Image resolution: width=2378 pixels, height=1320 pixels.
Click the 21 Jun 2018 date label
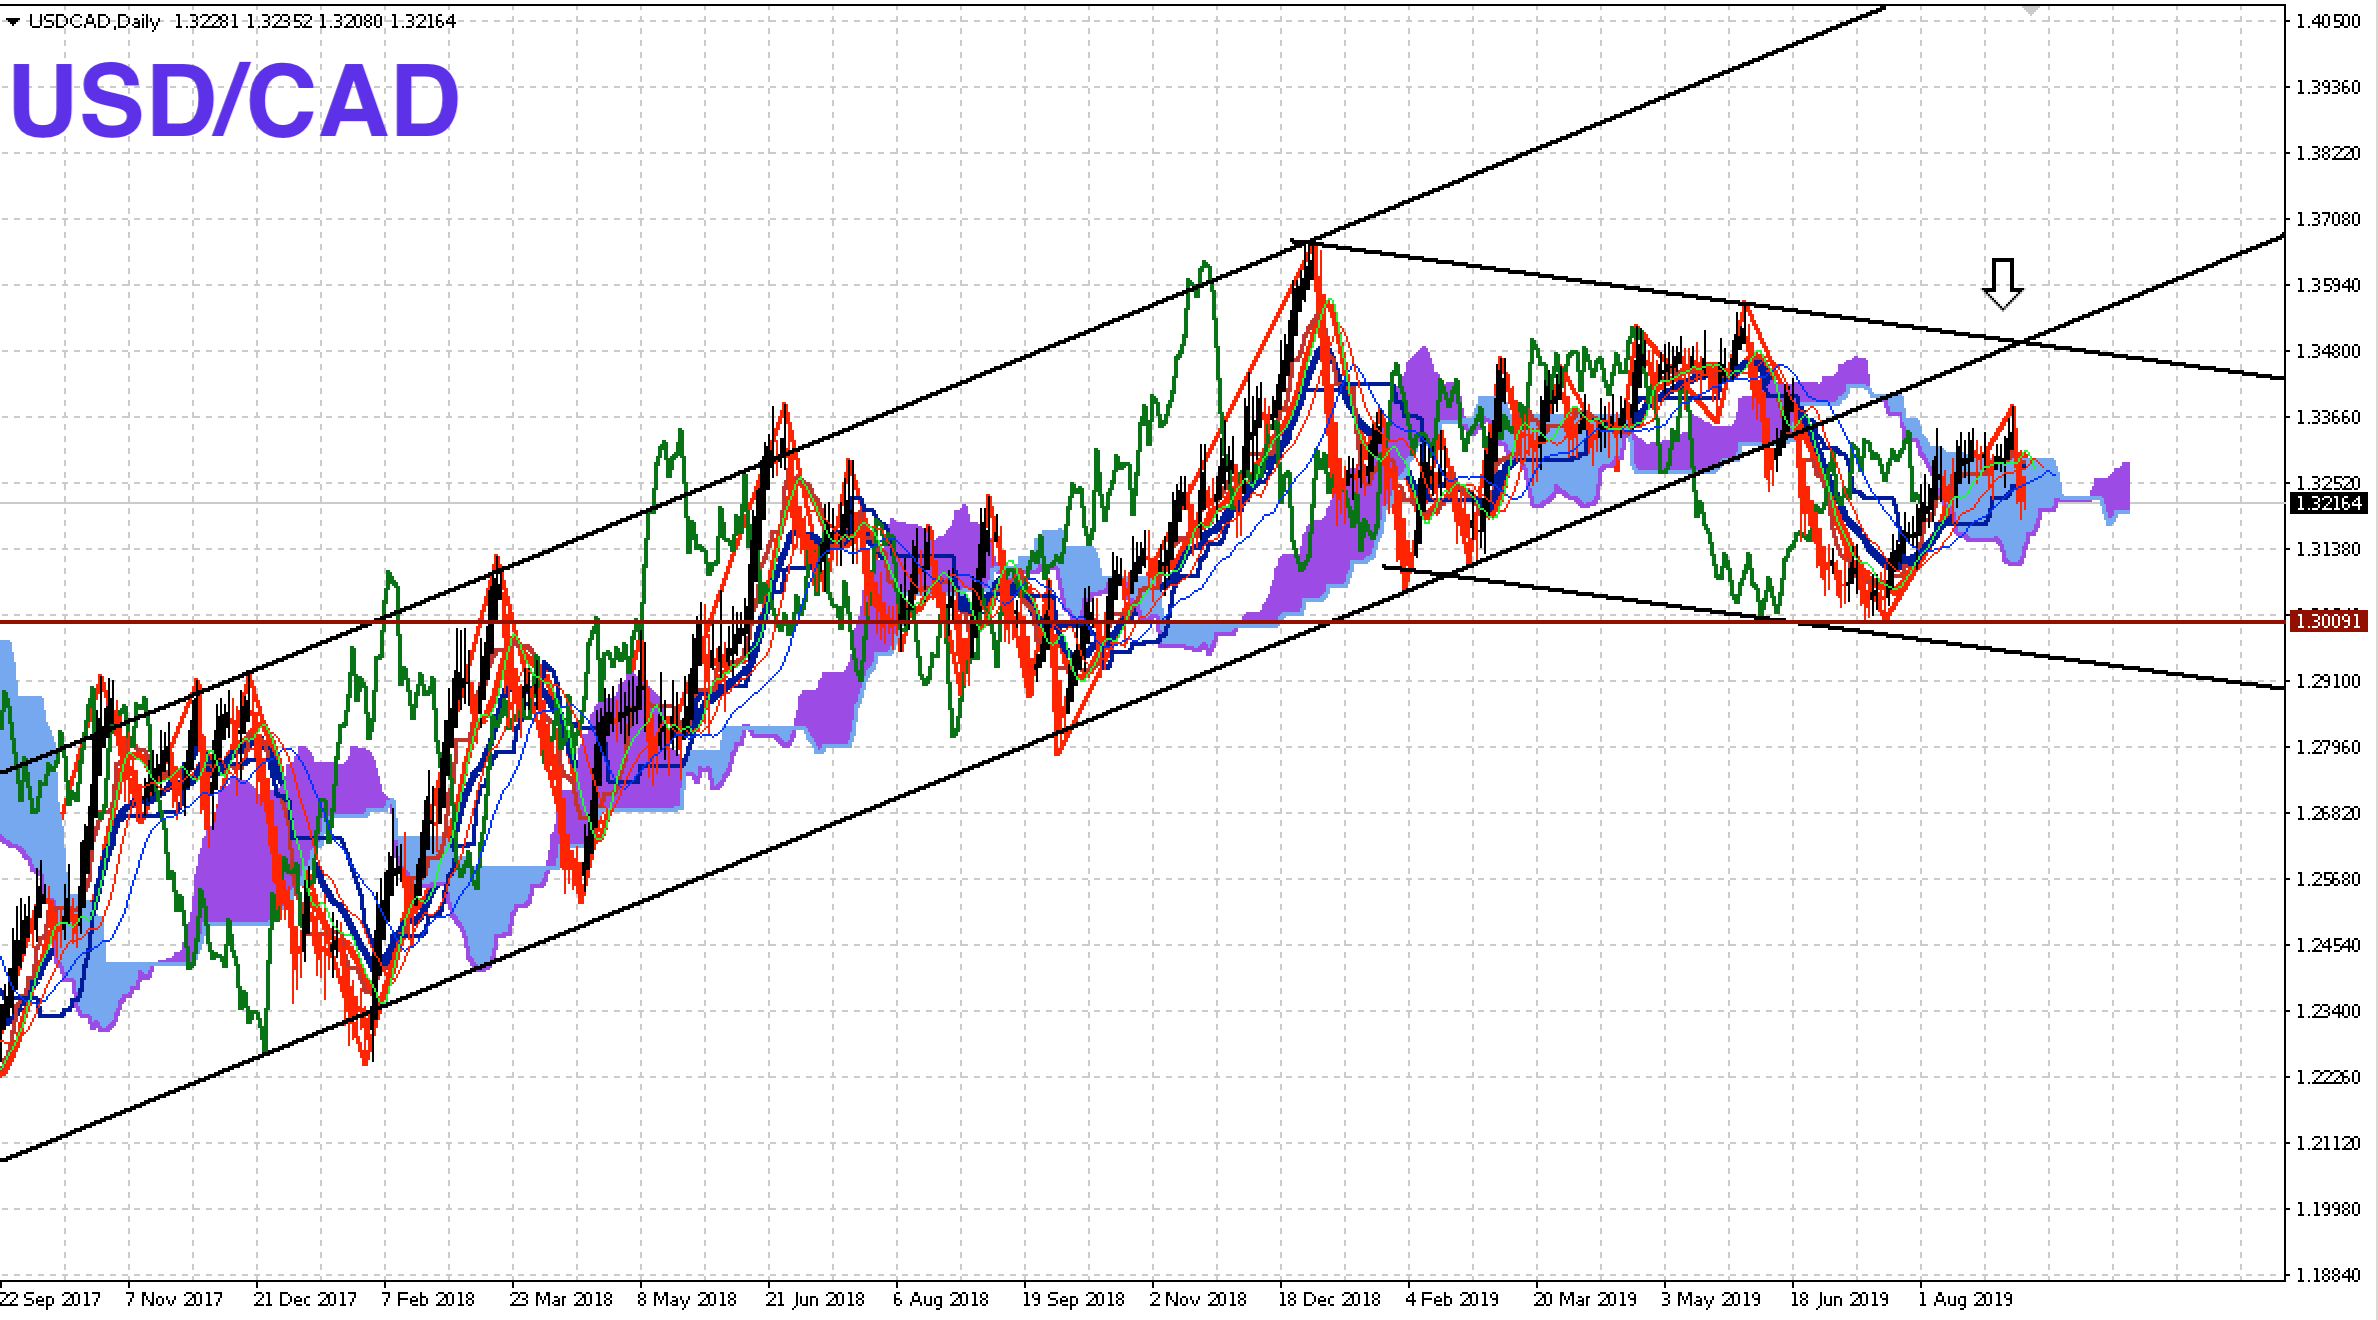[x=815, y=1300]
